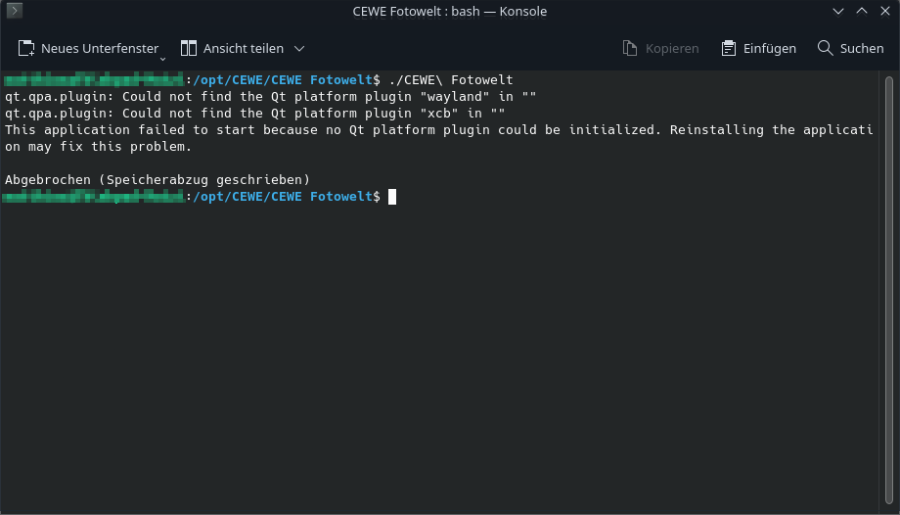This screenshot has width=900, height=515.
Task: Maximize the Konsole window
Action: [x=860, y=12]
